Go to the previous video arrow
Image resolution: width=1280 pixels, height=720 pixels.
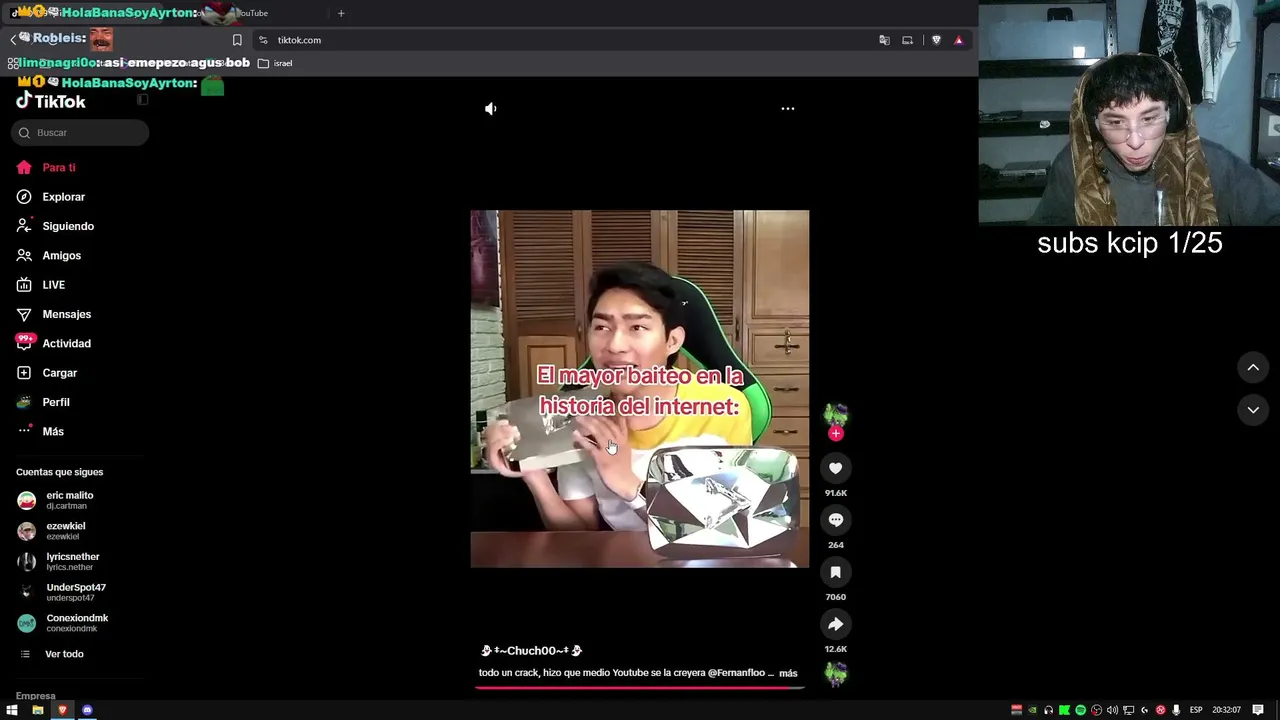[1253, 368]
